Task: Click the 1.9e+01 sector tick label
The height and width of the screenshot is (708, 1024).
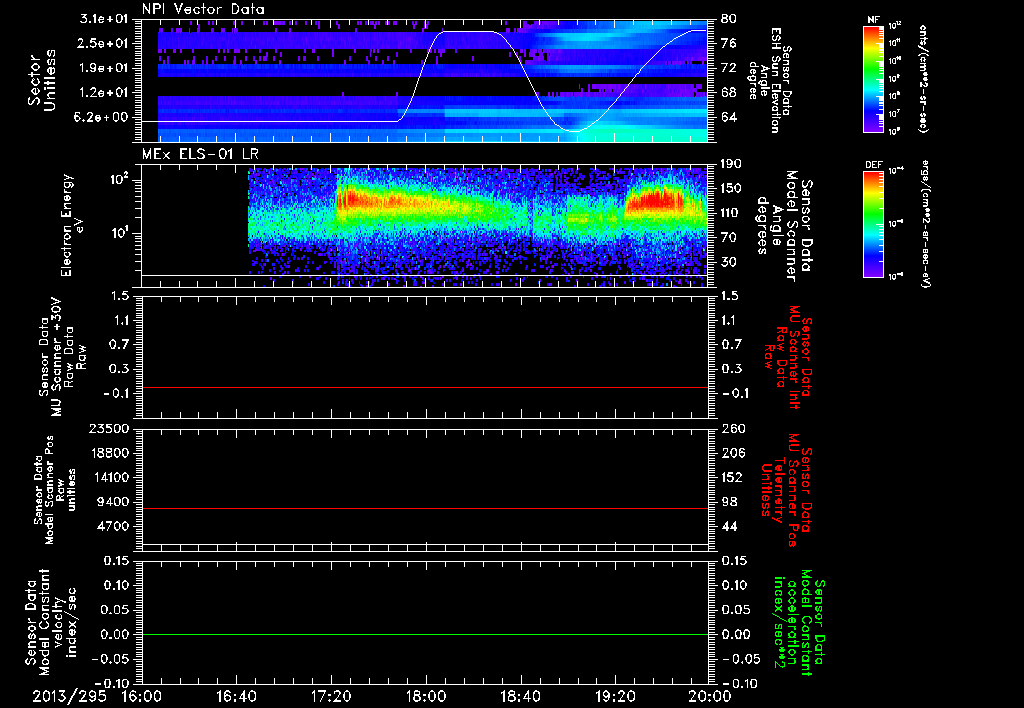Action: tap(106, 68)
